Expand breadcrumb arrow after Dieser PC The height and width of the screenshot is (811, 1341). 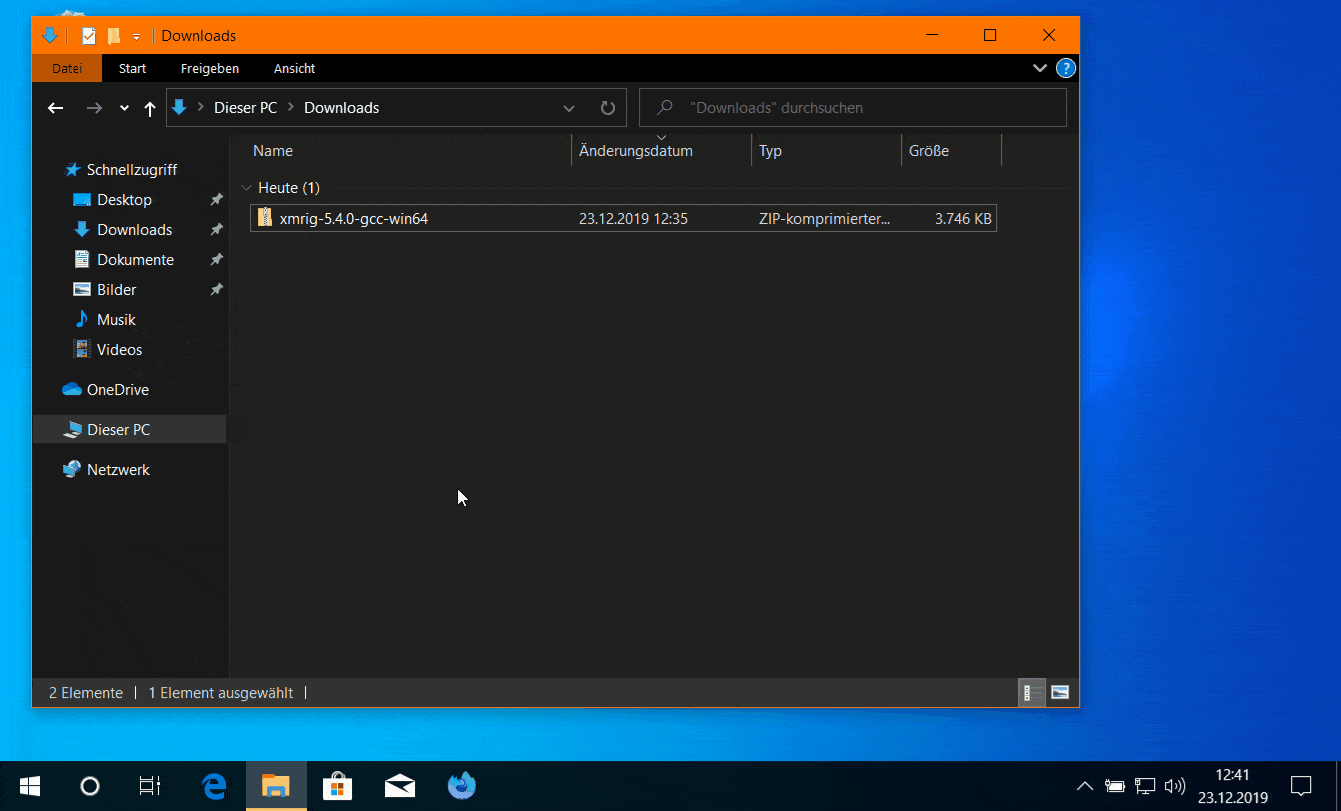coord(290,108)
